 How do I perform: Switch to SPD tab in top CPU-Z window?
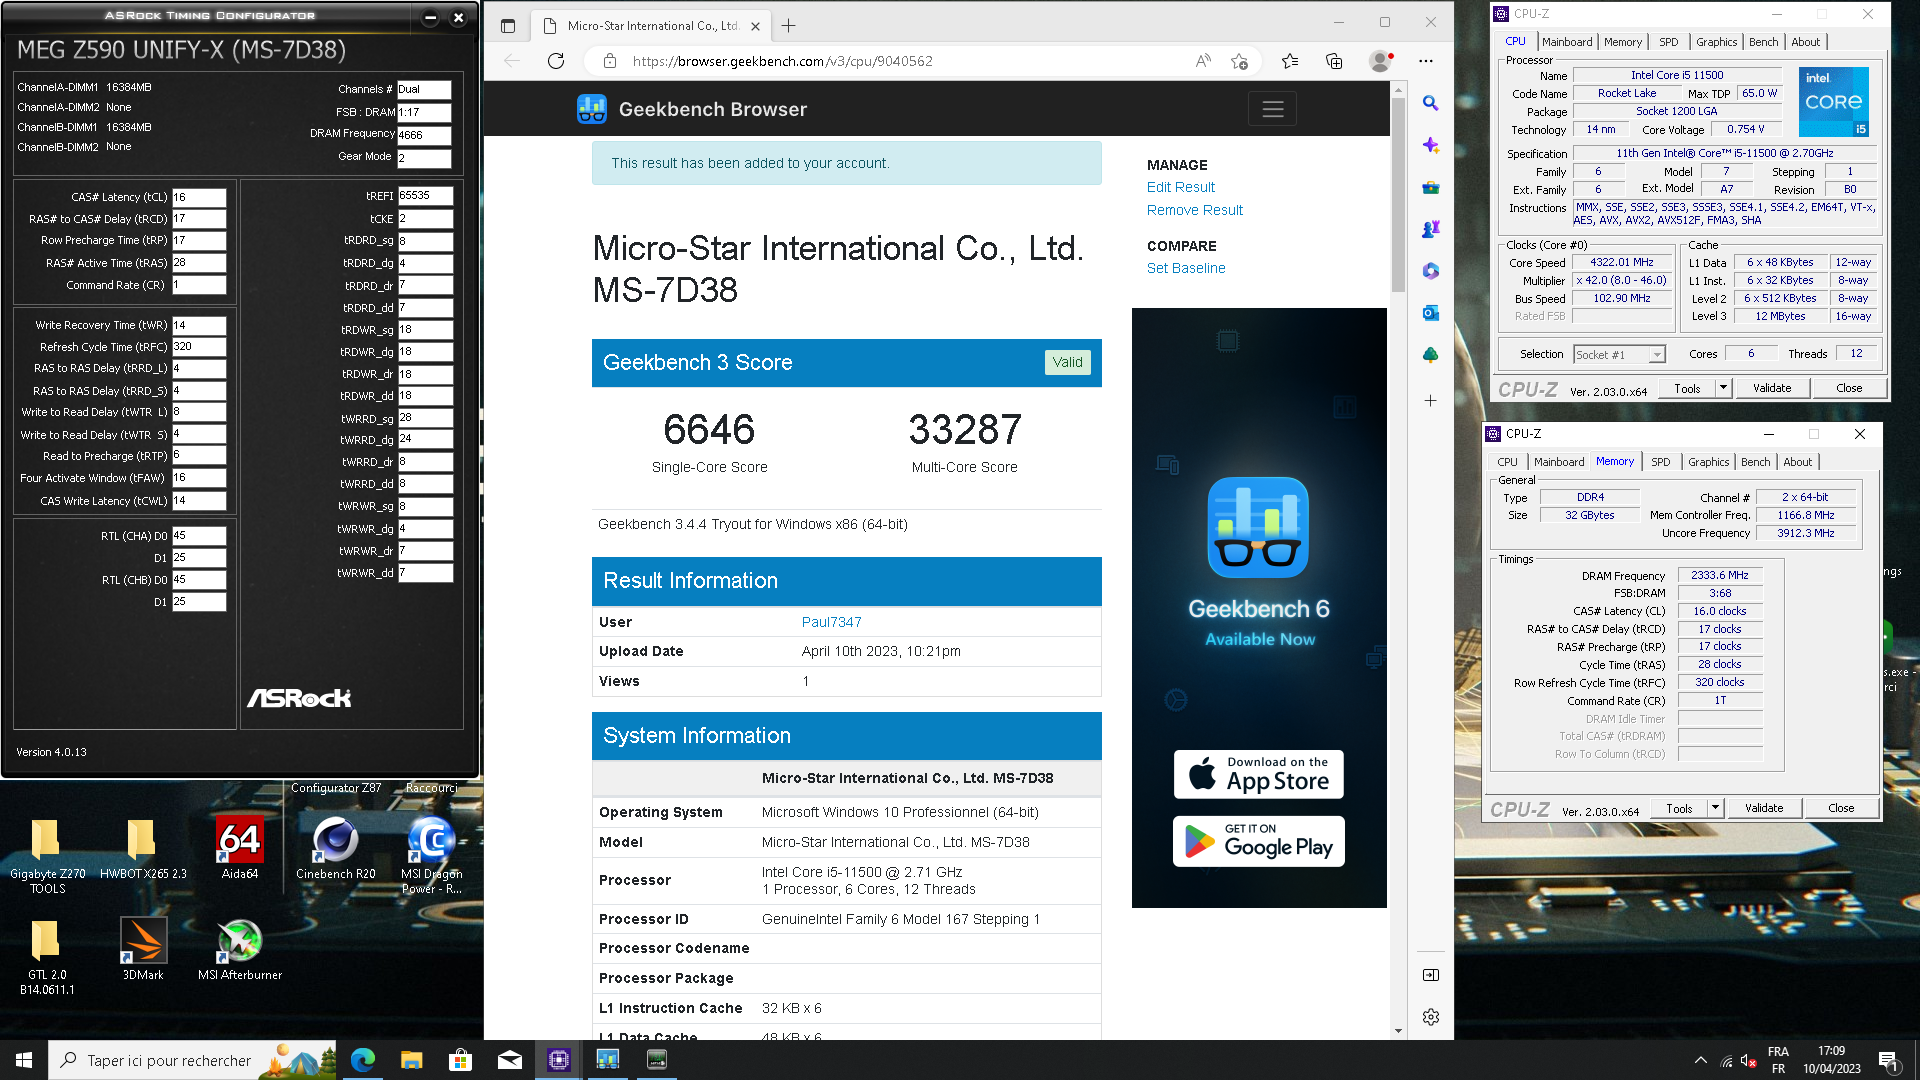coord(1669,42)
